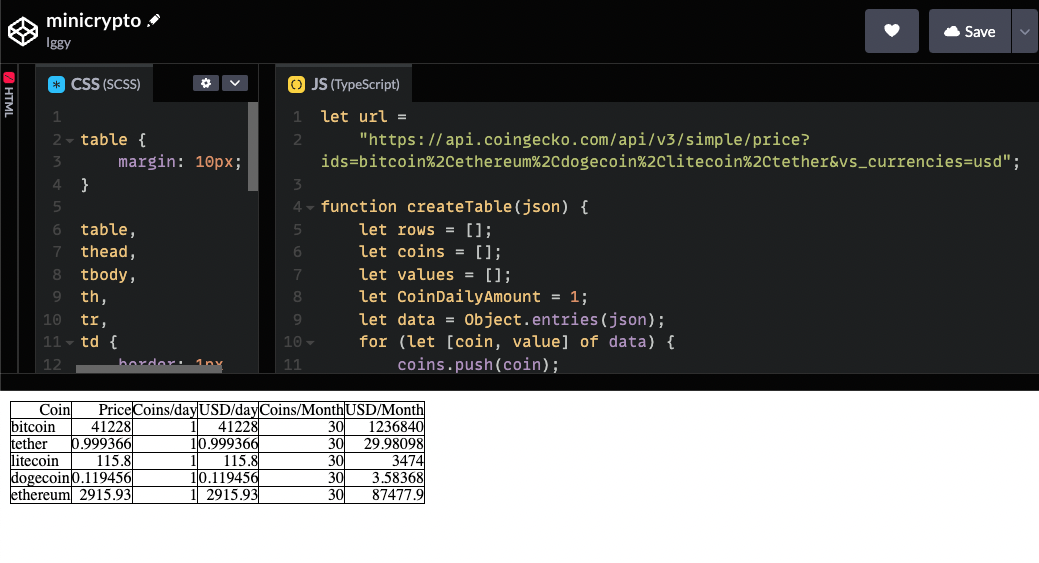
Task: Click the 'tbody,' selector in CSS
Action: [108, 275]
